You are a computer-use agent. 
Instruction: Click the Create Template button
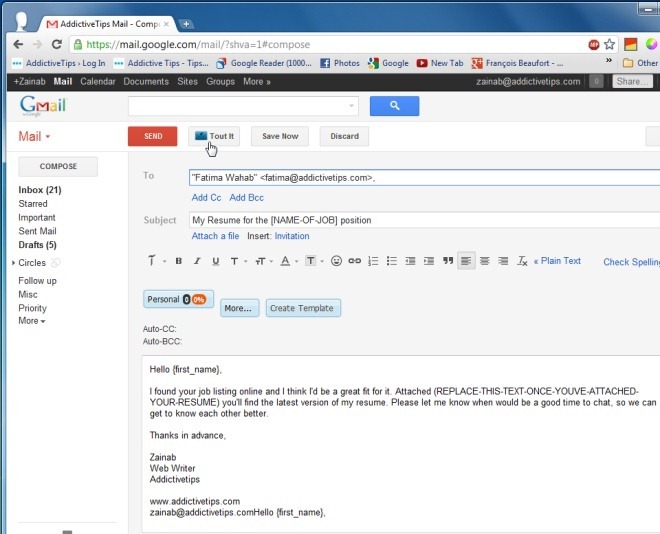303,308
